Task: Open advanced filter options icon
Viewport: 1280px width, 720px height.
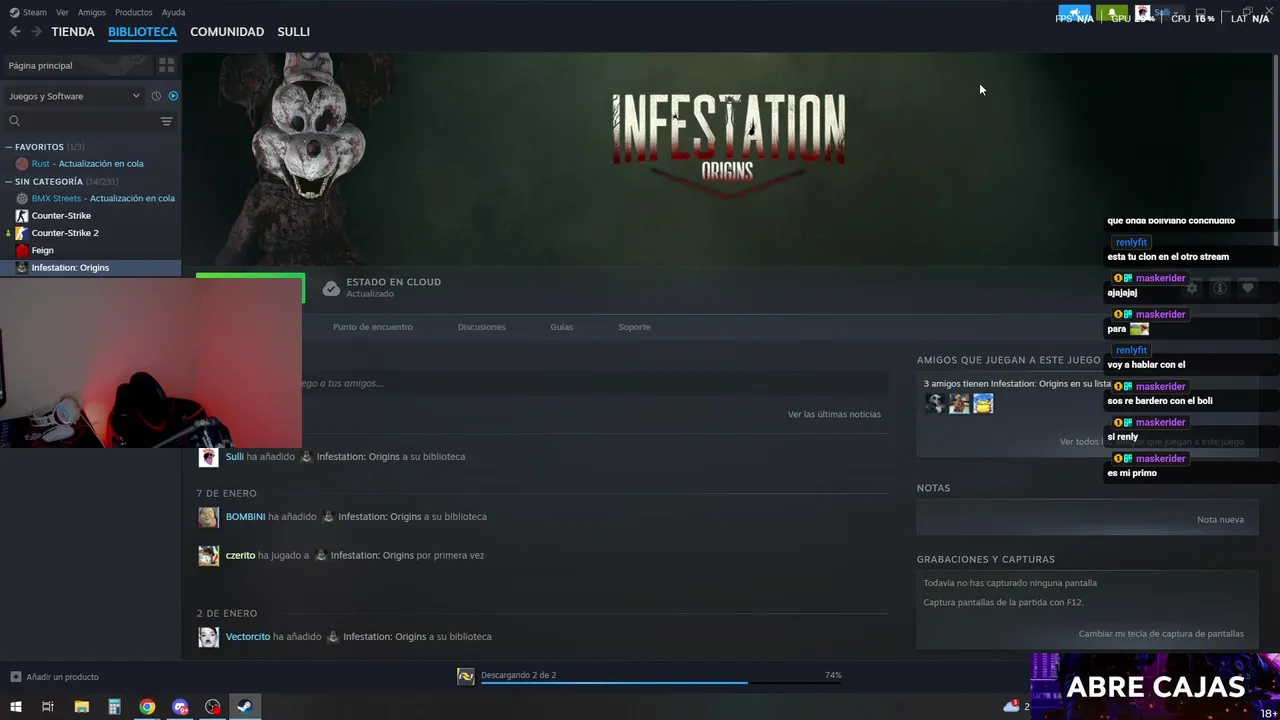Action: (167, 121)
